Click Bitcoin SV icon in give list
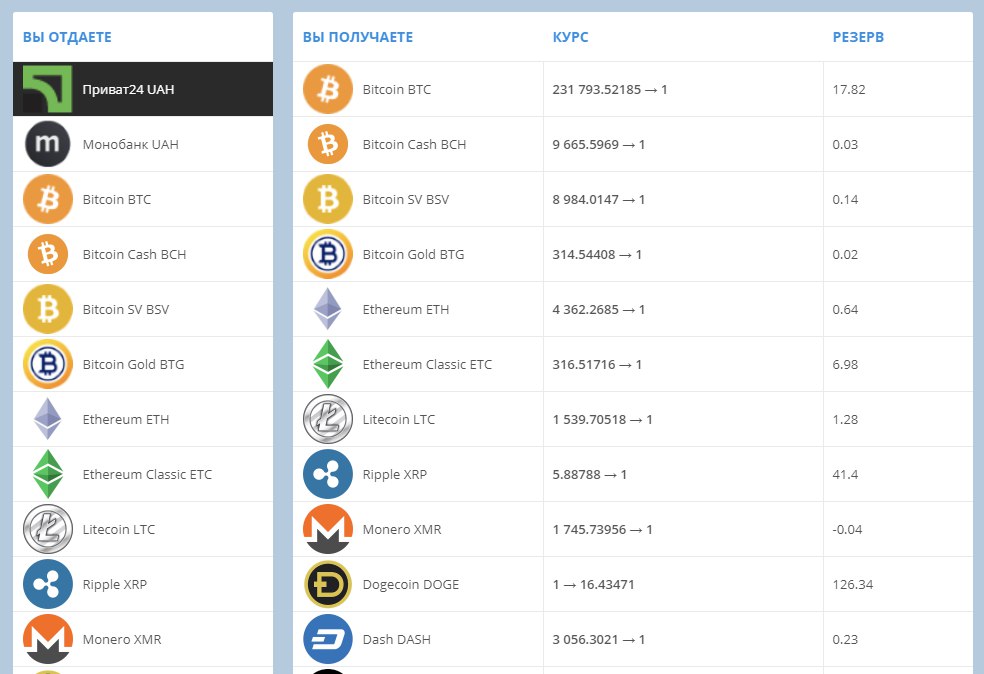 tap(48, 309)
